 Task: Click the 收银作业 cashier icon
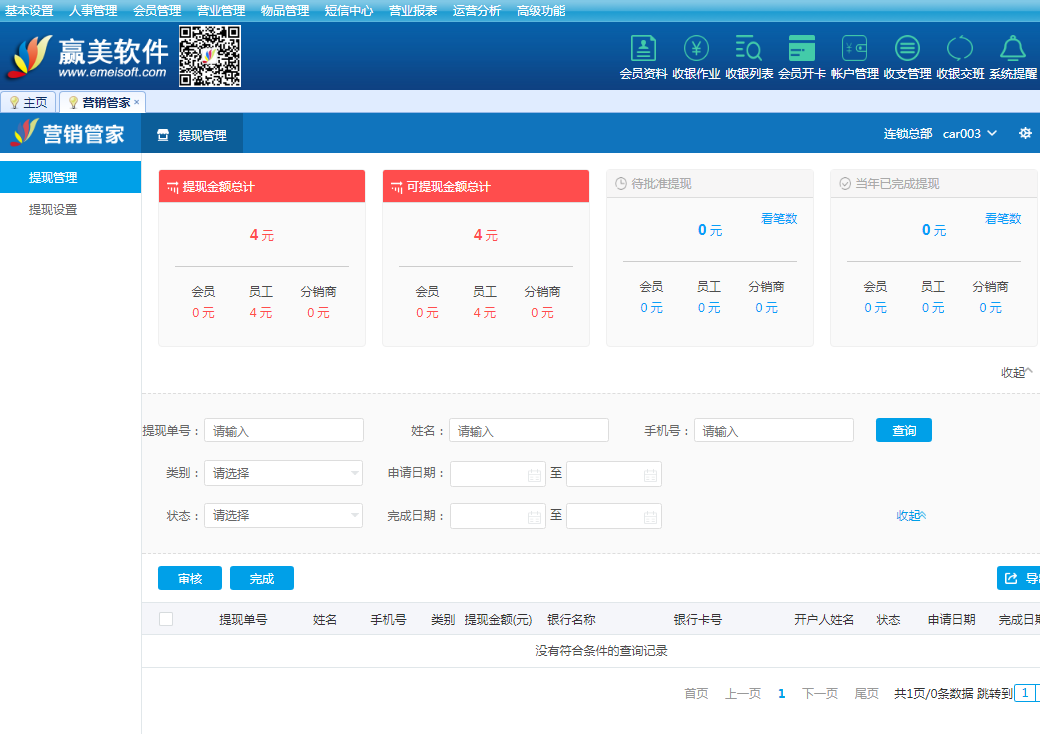696,49
